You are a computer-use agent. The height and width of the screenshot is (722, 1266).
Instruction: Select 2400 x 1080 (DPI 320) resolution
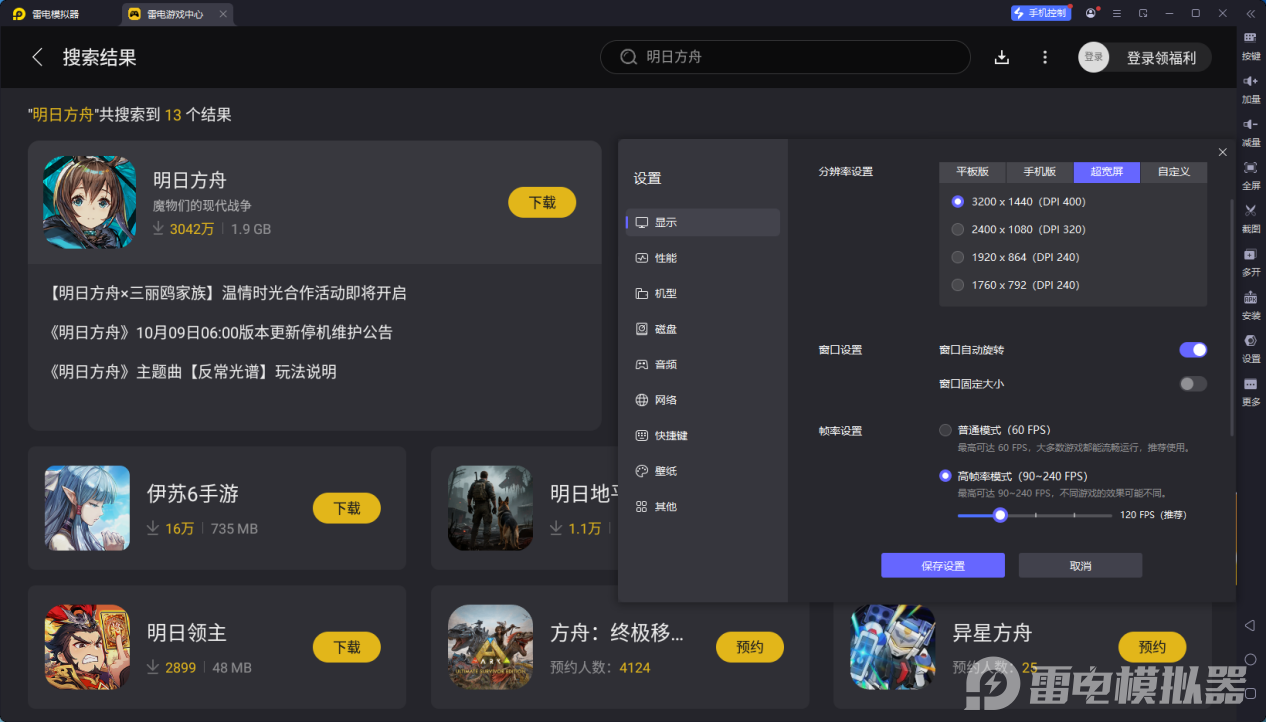point(958,229)
